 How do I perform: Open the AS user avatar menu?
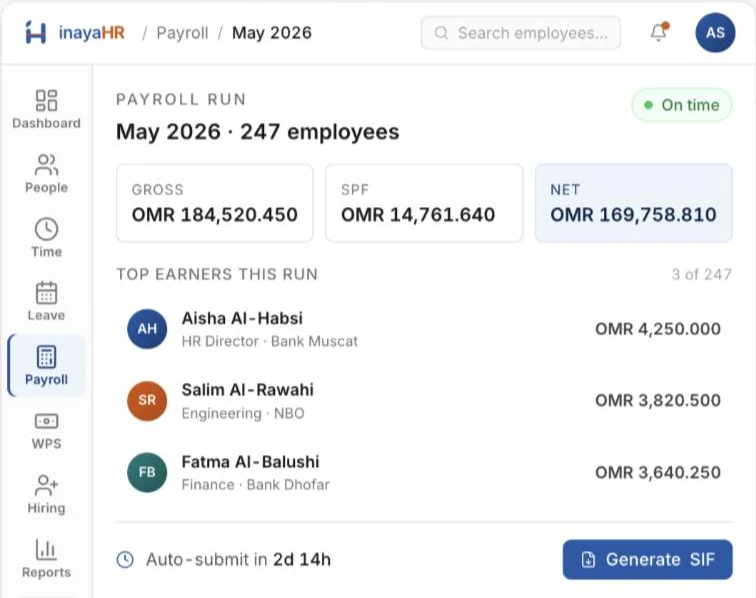(x=715, y=33)
